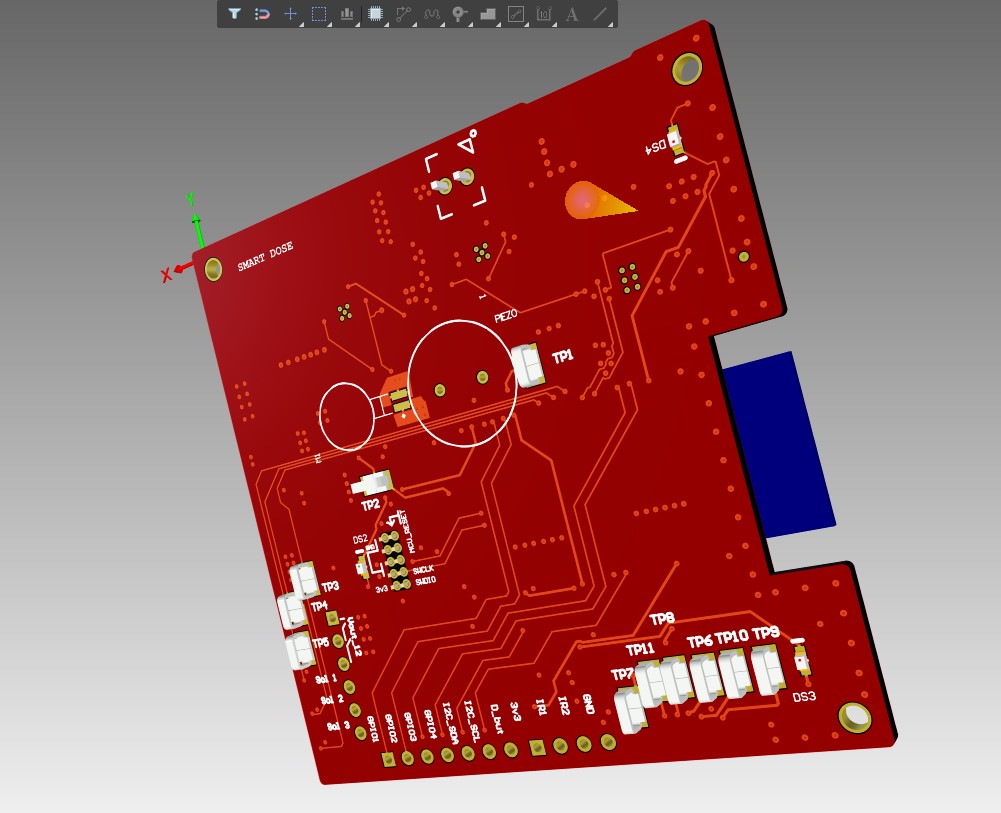Screen dimensions: 1001x813
Task: Select the Place Dimension tool
Action: pyautogui.click(x=544, y=13)
